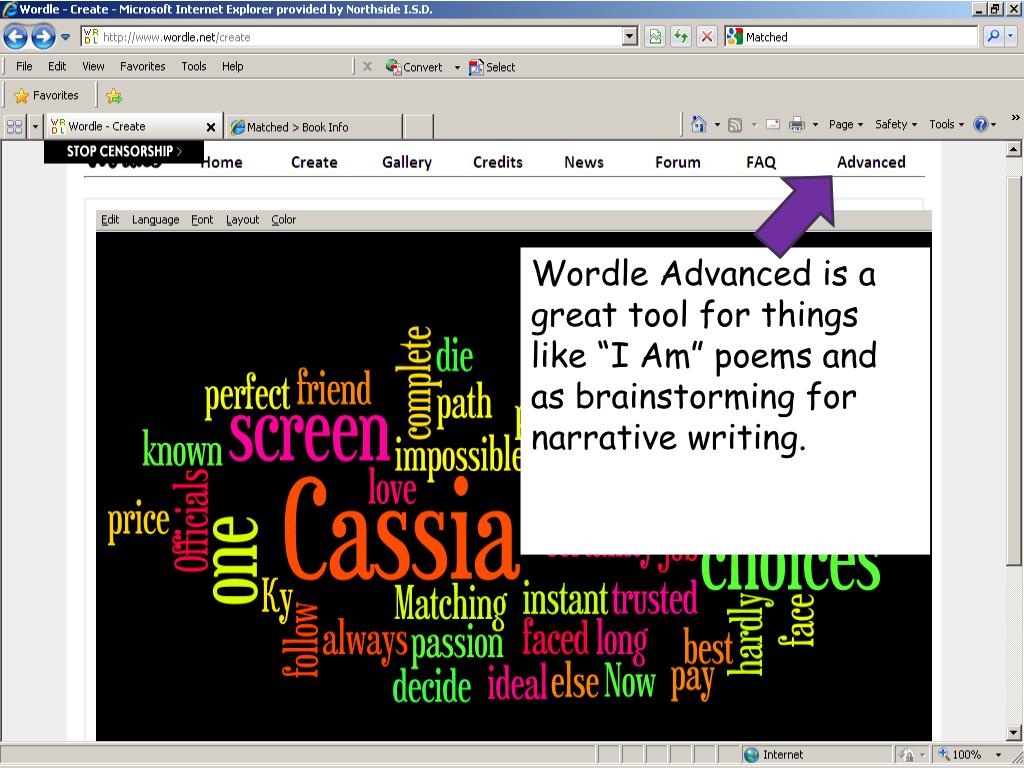This screenshot has height=768, width=1024.
Task: Open the Page command bar menu
Action: [846, 124]
